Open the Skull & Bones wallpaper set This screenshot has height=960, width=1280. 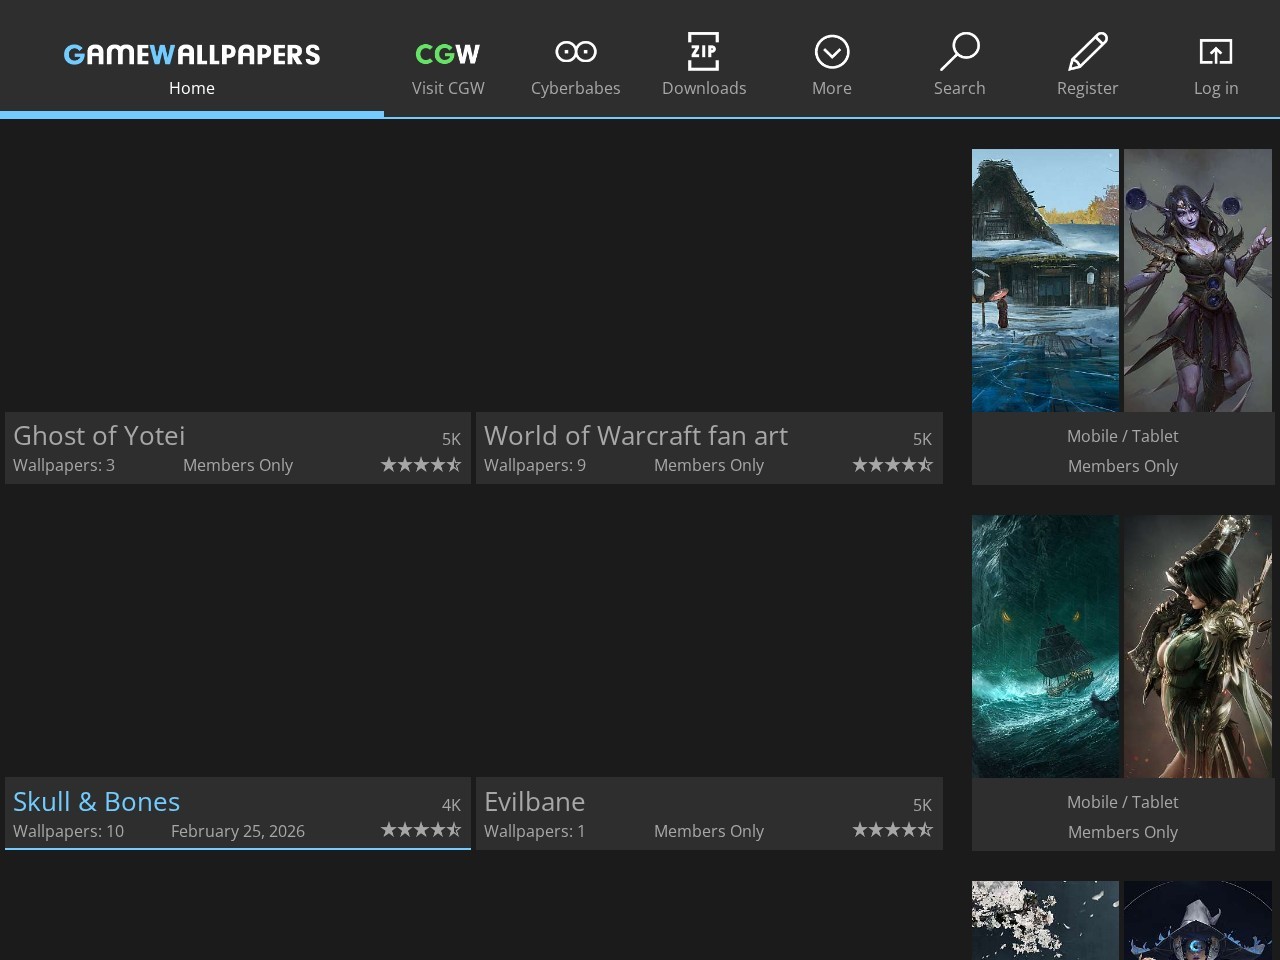click(x=97, y=802)
